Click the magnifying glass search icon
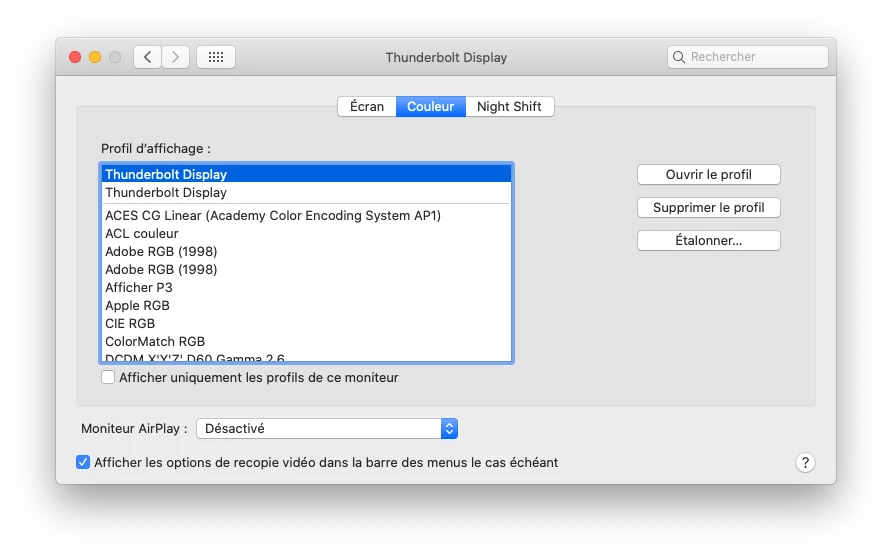 pyautogui.click(x=679, y=57)
